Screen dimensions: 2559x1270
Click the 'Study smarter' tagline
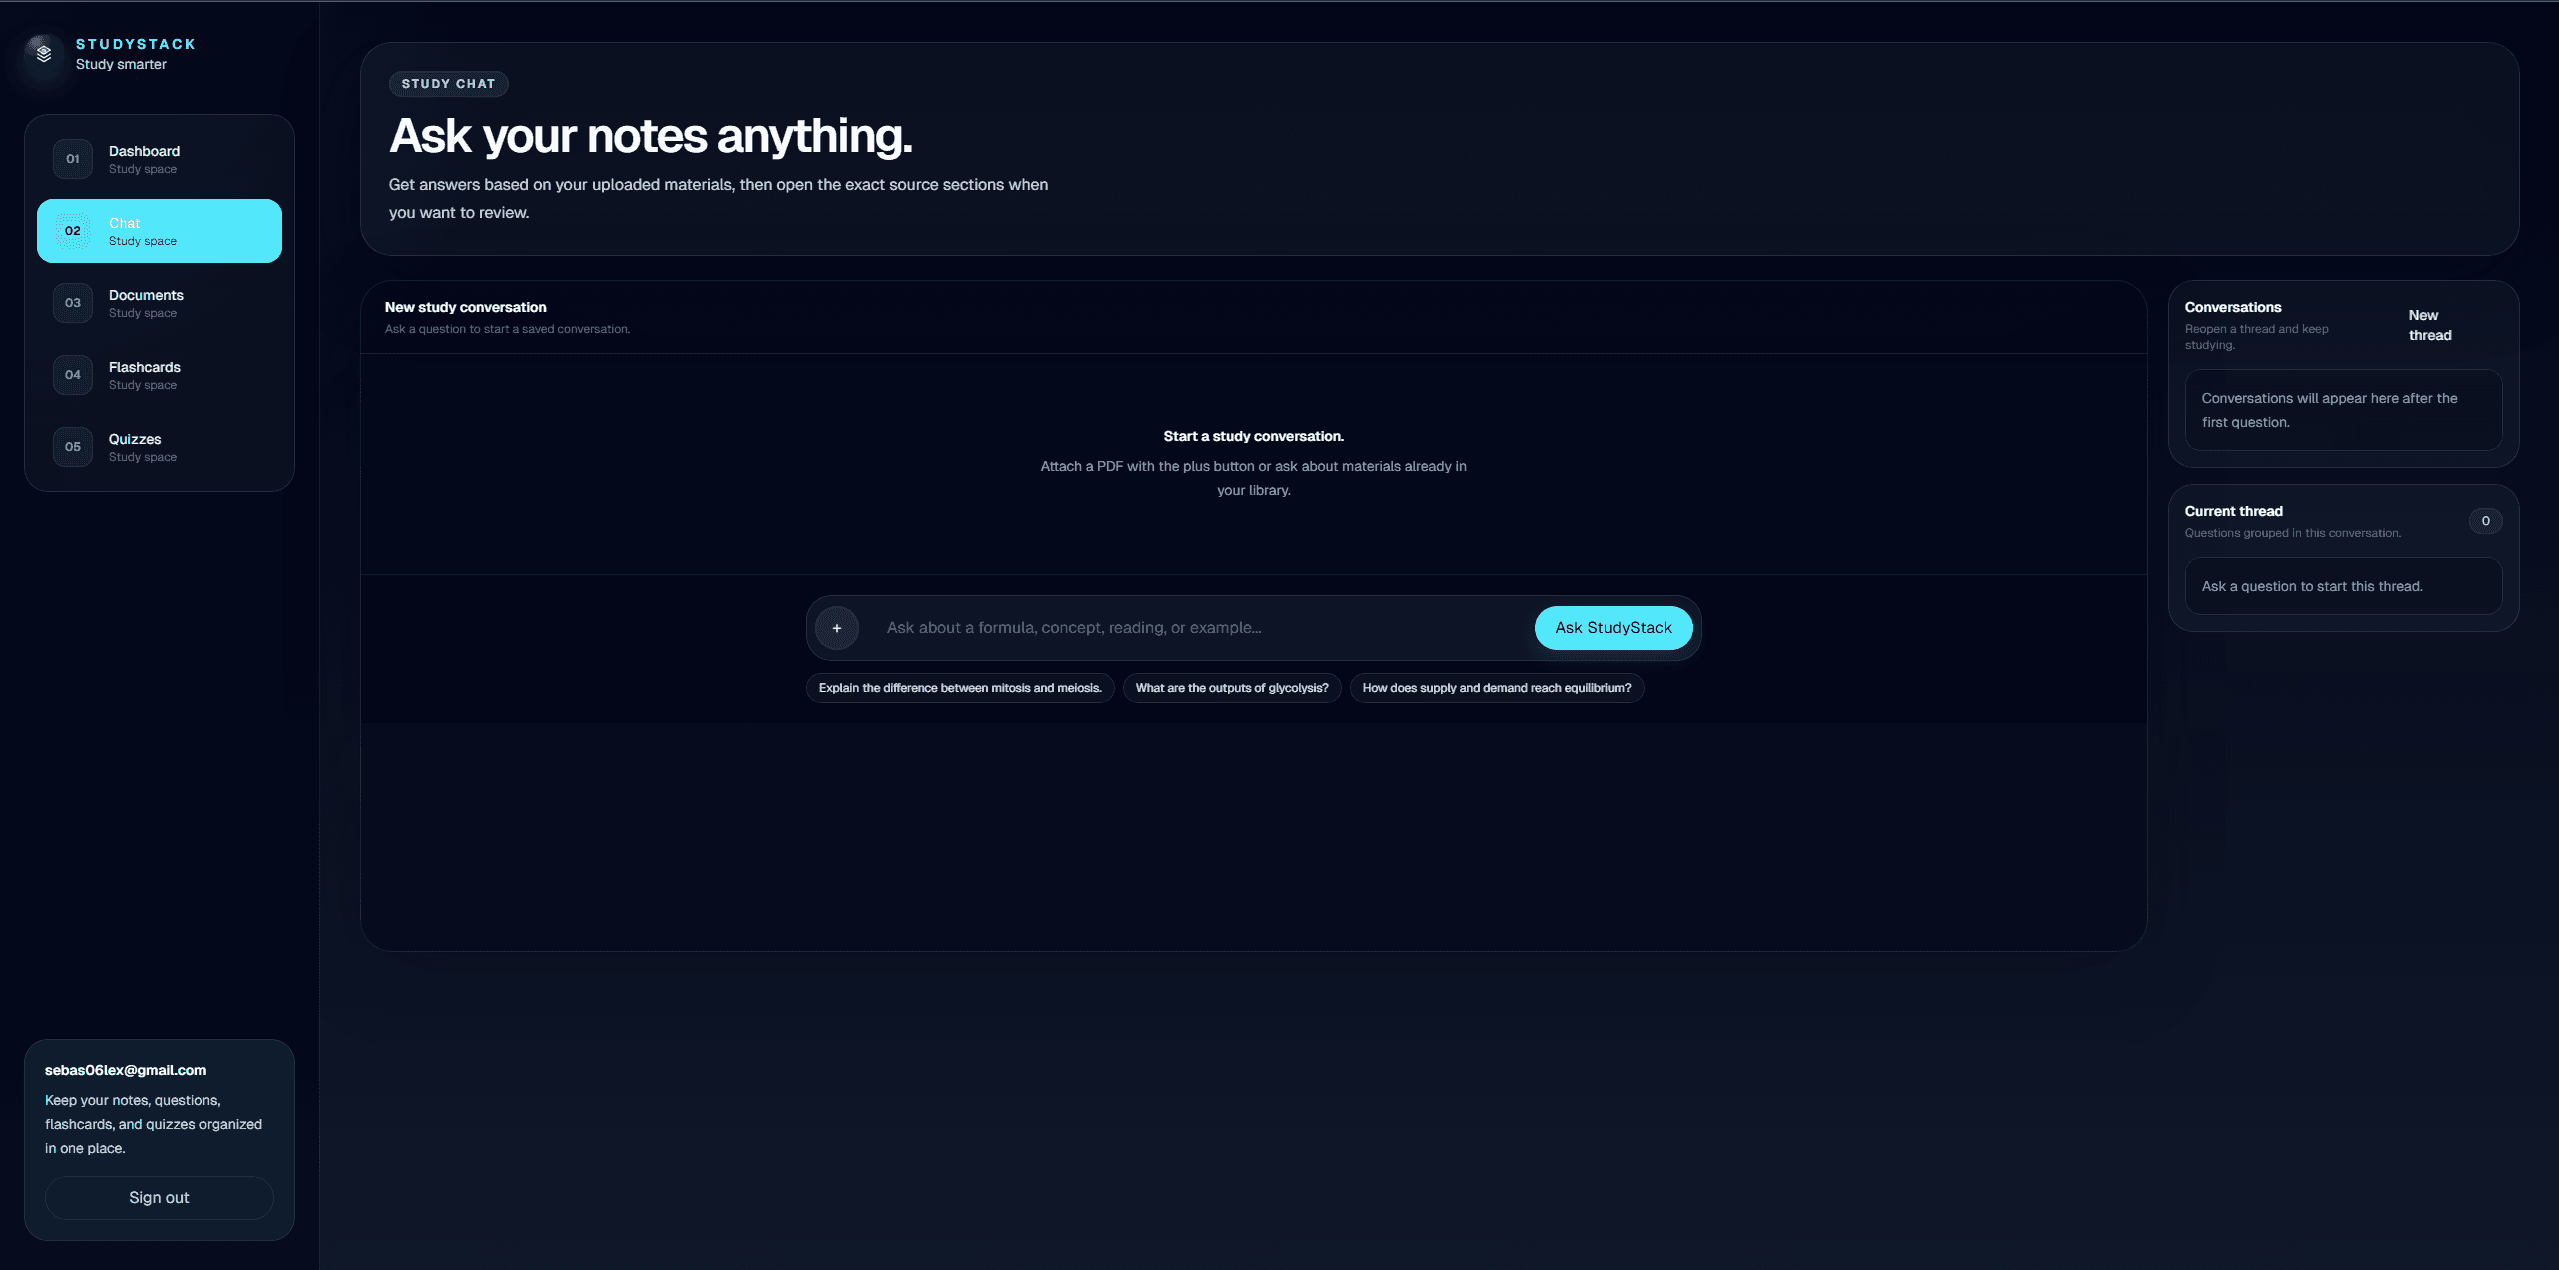tap(121, 64)
